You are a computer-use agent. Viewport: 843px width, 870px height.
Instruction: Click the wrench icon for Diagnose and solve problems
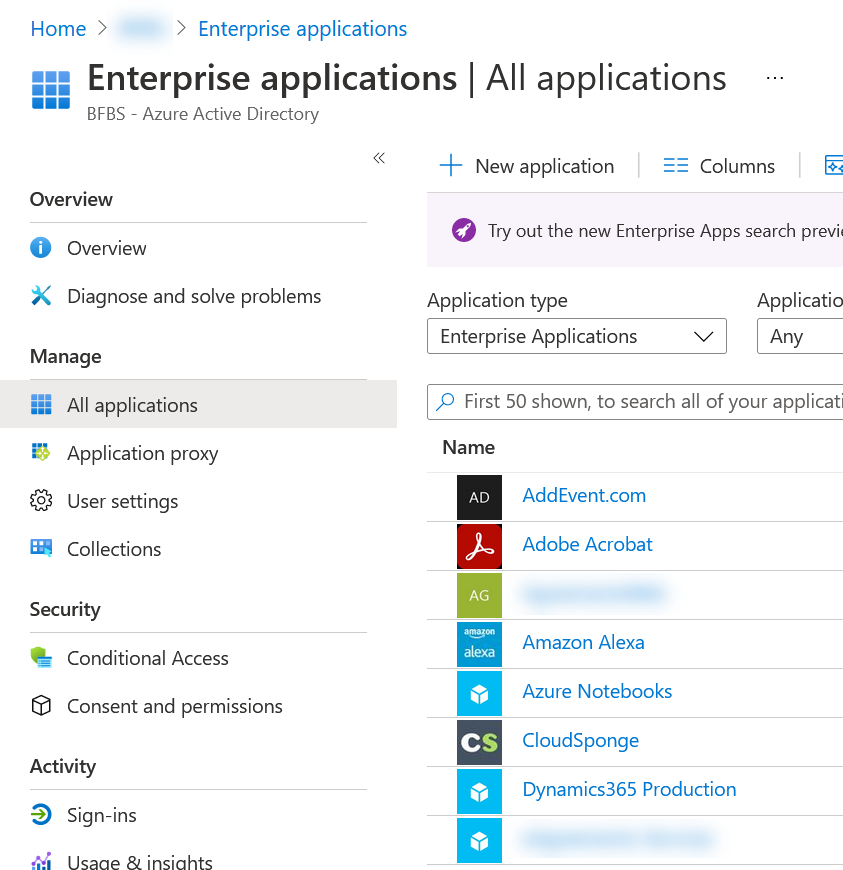pyautogui.click(x=41, y=296)
